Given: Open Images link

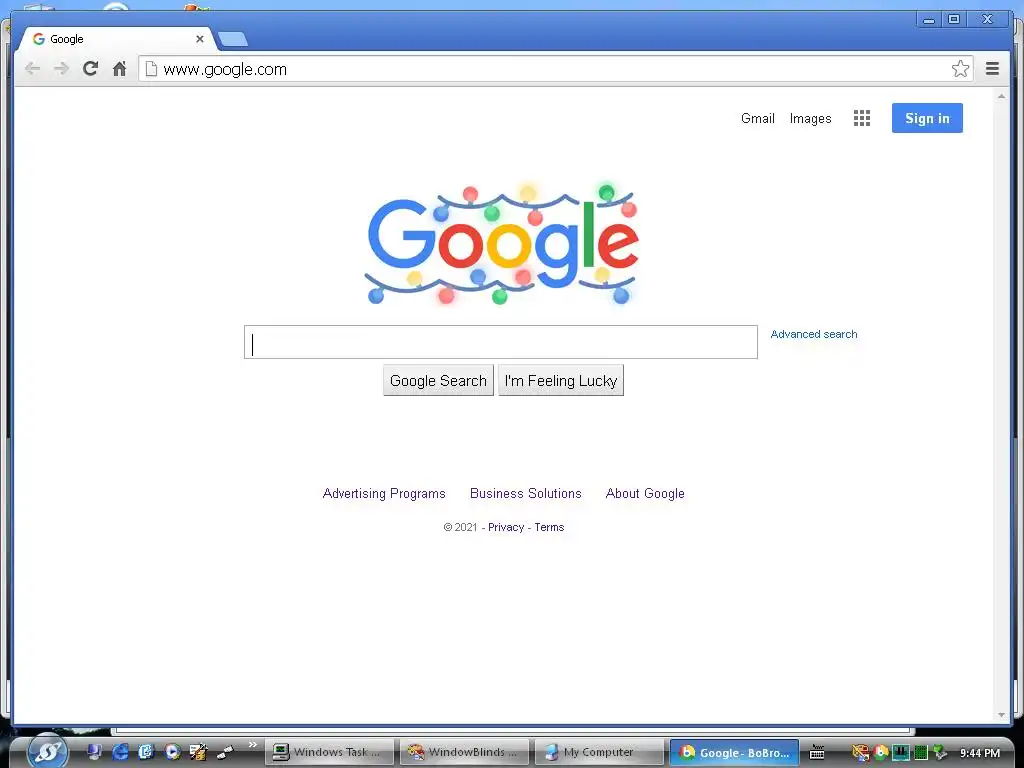Looking at the screenshot, I should click(810, 118).
